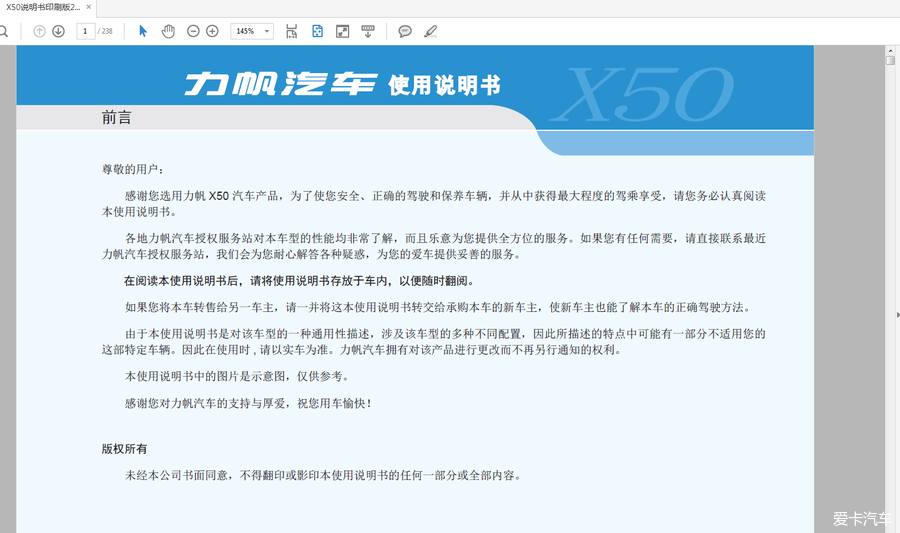Click the fit width scrolling icon
The image size is (900, 533).
coord(292,32)
